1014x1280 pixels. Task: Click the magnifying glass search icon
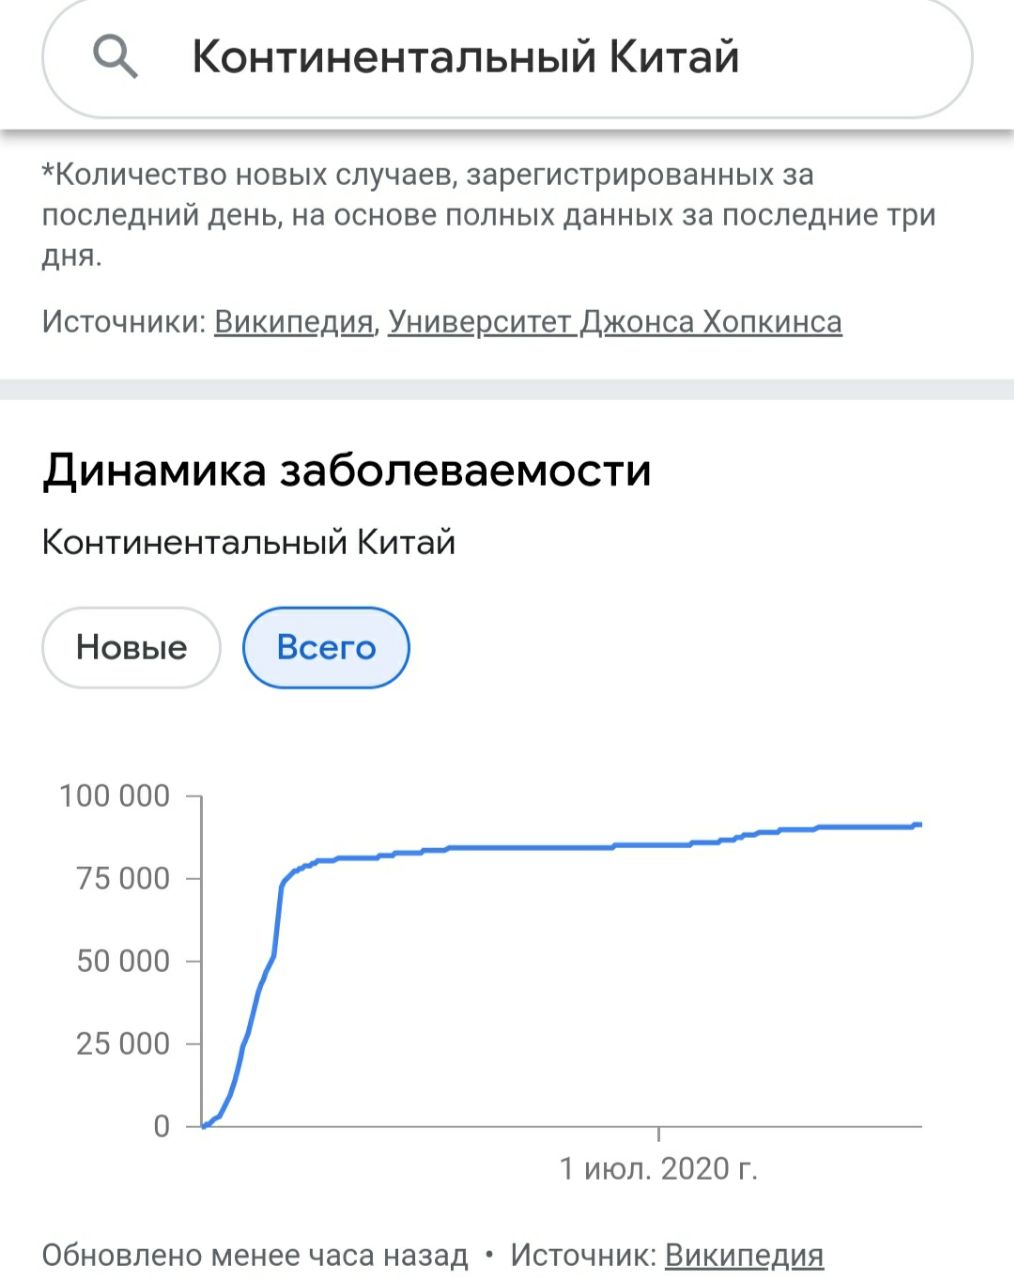coord(115,57)
